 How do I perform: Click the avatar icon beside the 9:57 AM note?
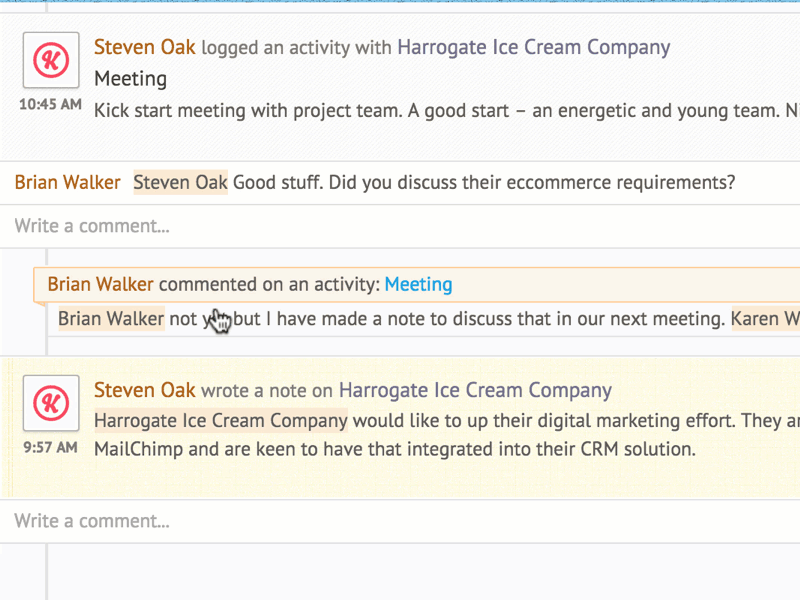pyautogui.click(x=51, y=403)
